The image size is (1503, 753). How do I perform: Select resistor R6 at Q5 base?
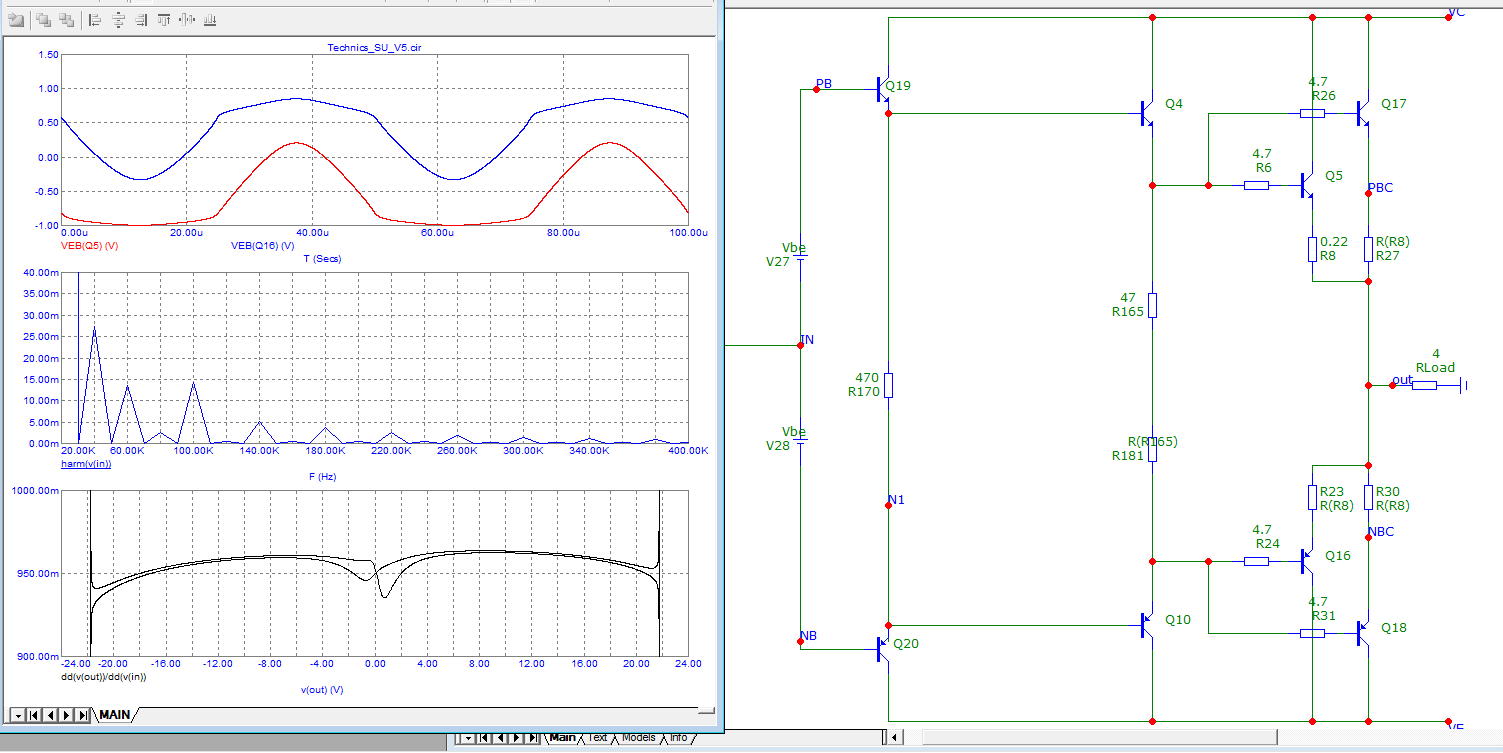pos(1257,185)
